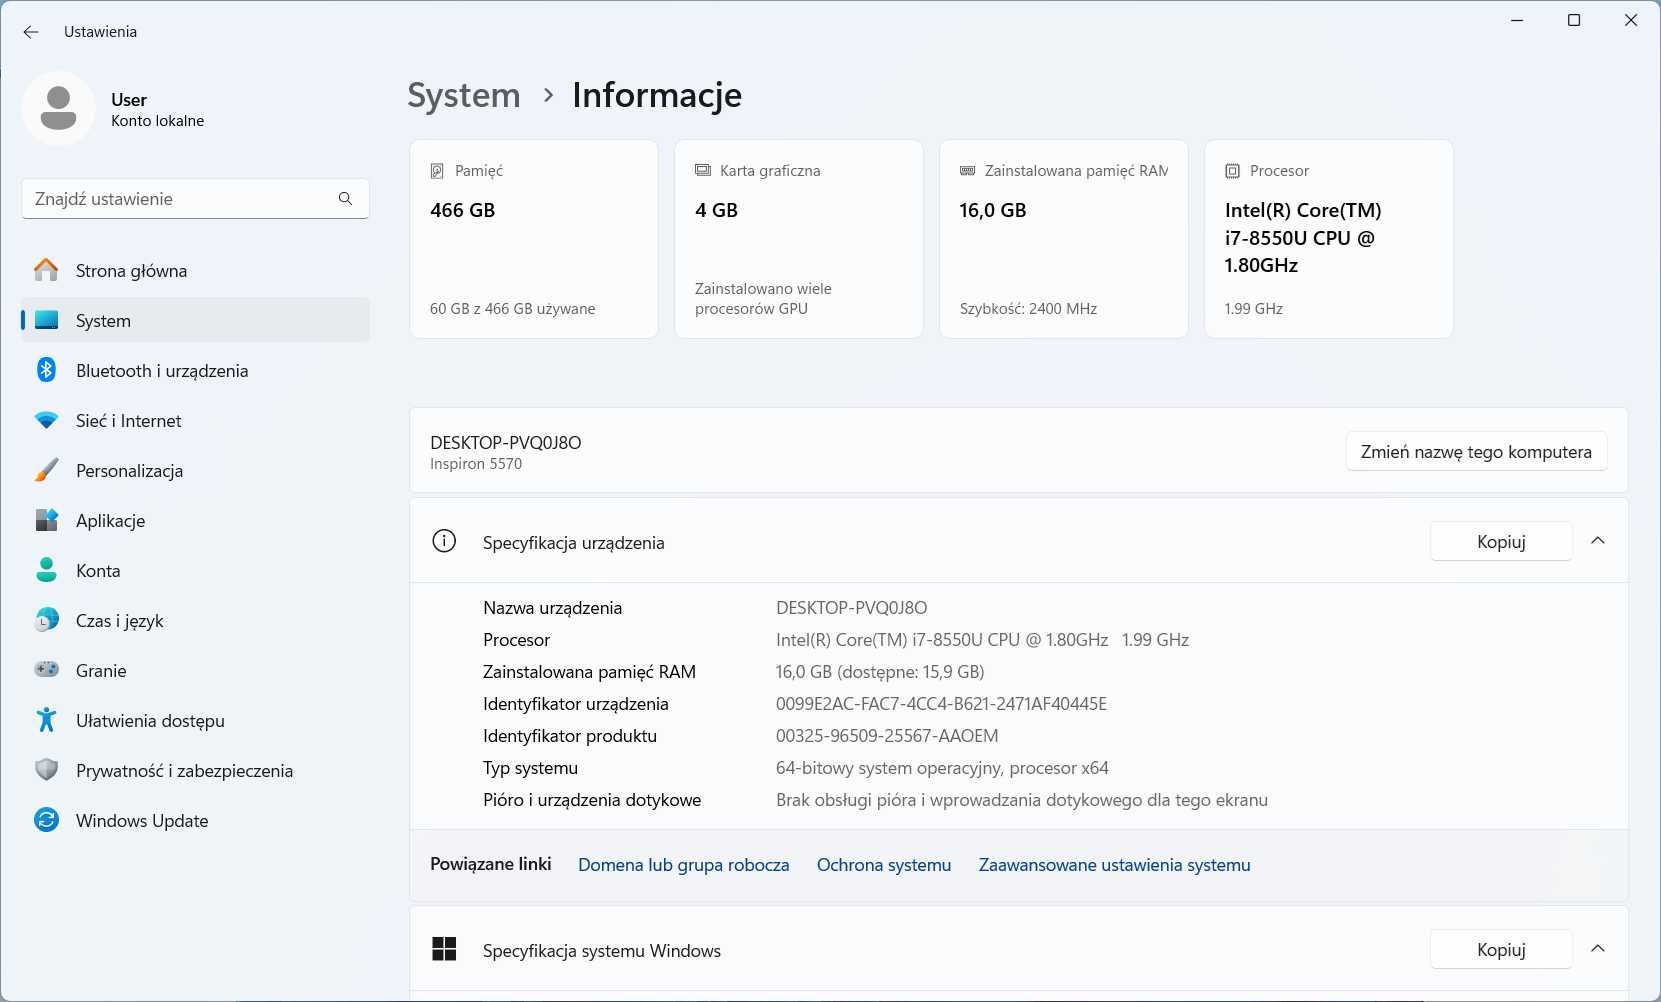
Task: Click the System monitor icon in sidebar
Action: coord(46,320)
